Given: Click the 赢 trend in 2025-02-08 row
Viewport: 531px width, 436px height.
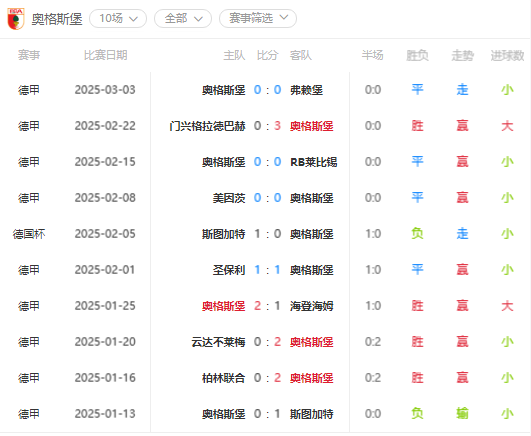Looking at the screenshot, I should [462, 198].
